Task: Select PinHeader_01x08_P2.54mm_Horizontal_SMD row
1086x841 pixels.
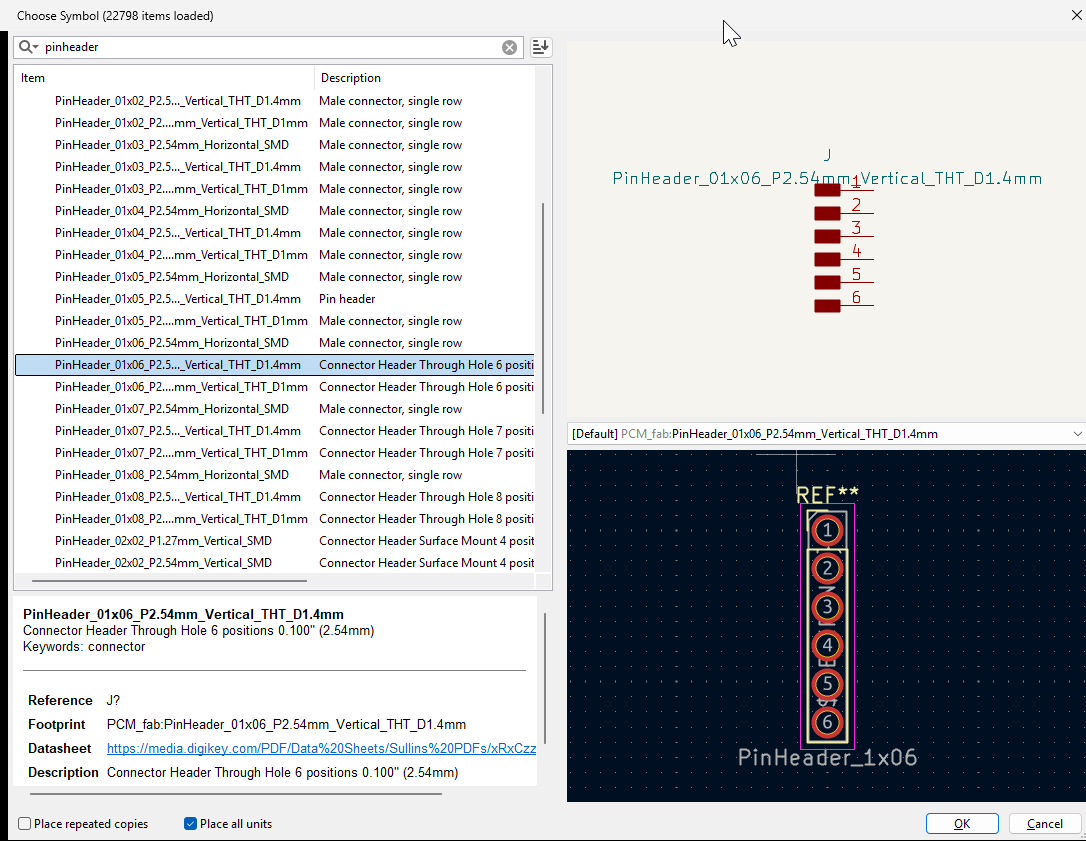Action: pos(274,475)
